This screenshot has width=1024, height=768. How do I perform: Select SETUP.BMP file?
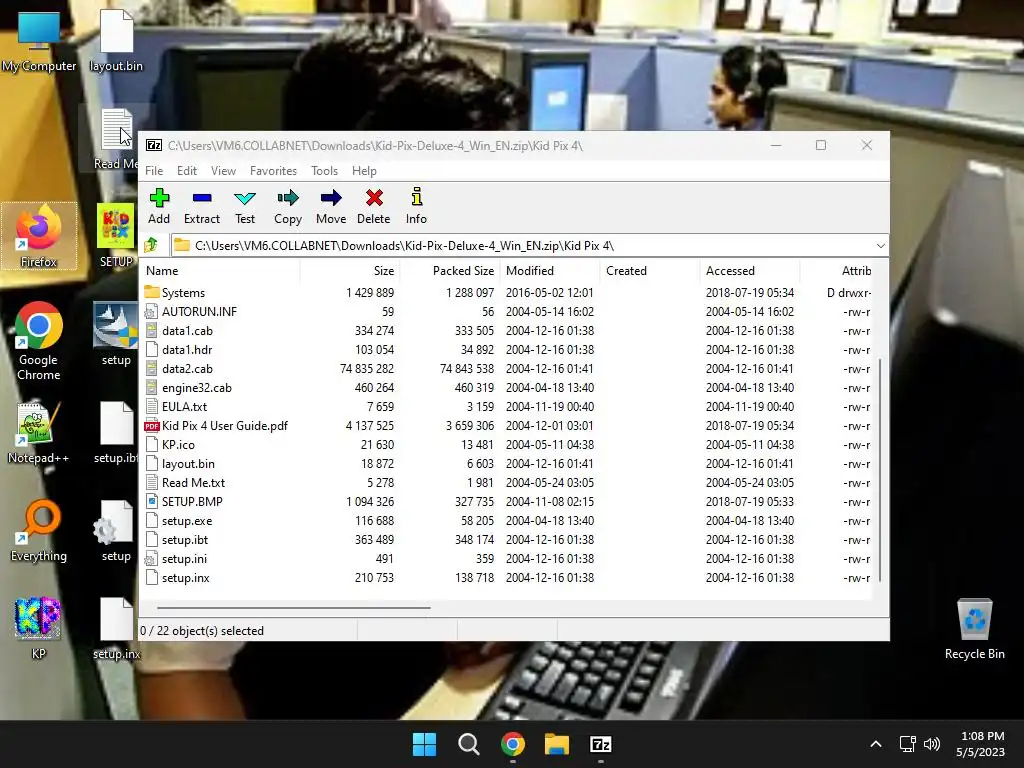pos(507,501)
